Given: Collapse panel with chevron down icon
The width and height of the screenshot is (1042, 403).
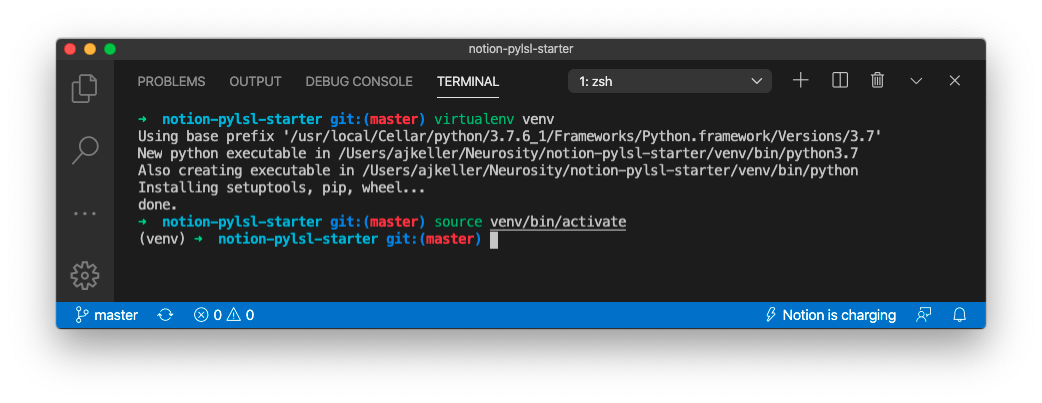Looking at the screenshot, I should point(916,81).
